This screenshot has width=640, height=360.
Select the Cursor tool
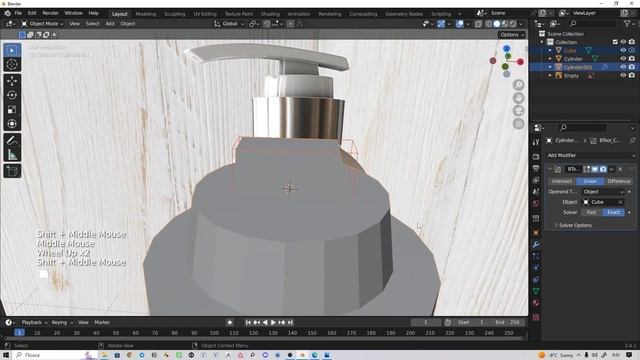point(12,64)
